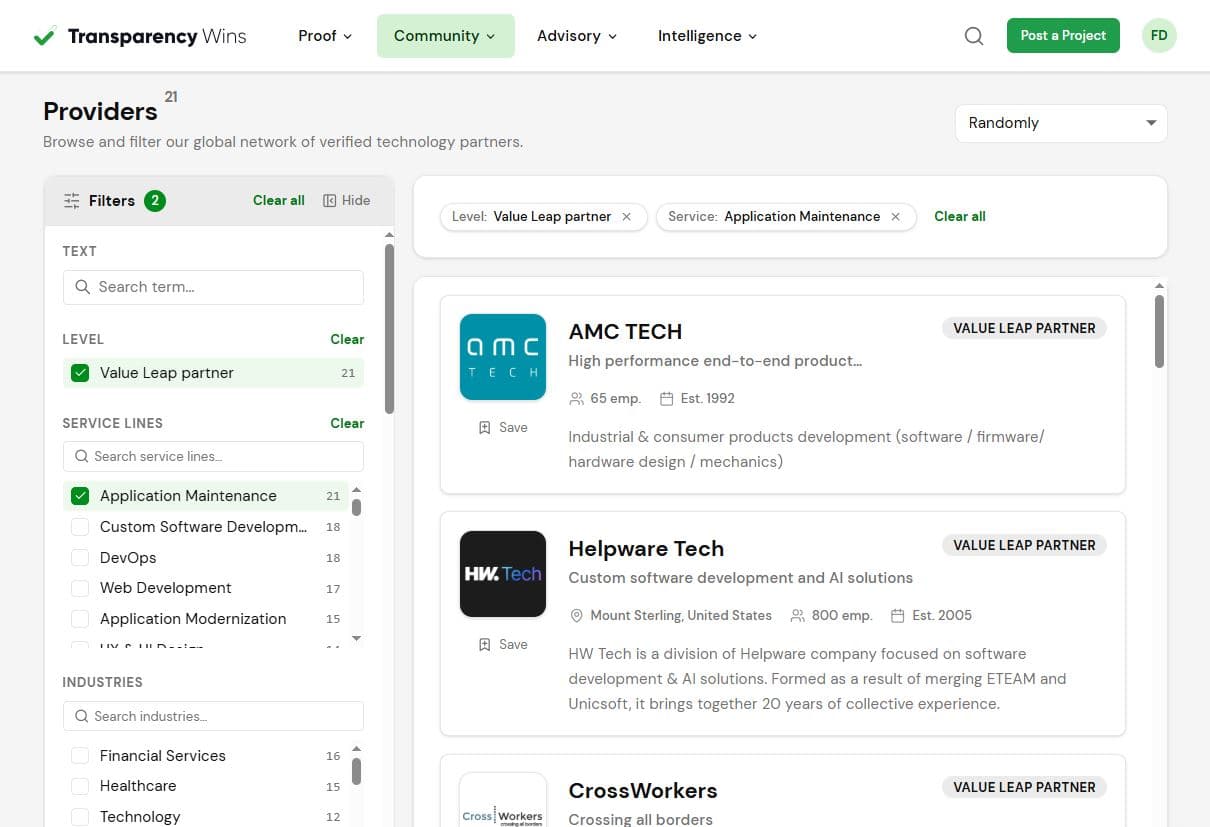This screenshot has width=1210, height=827.
Task: Click the filters slider icon in Filters panel
Action: click(x=71, y=200)
